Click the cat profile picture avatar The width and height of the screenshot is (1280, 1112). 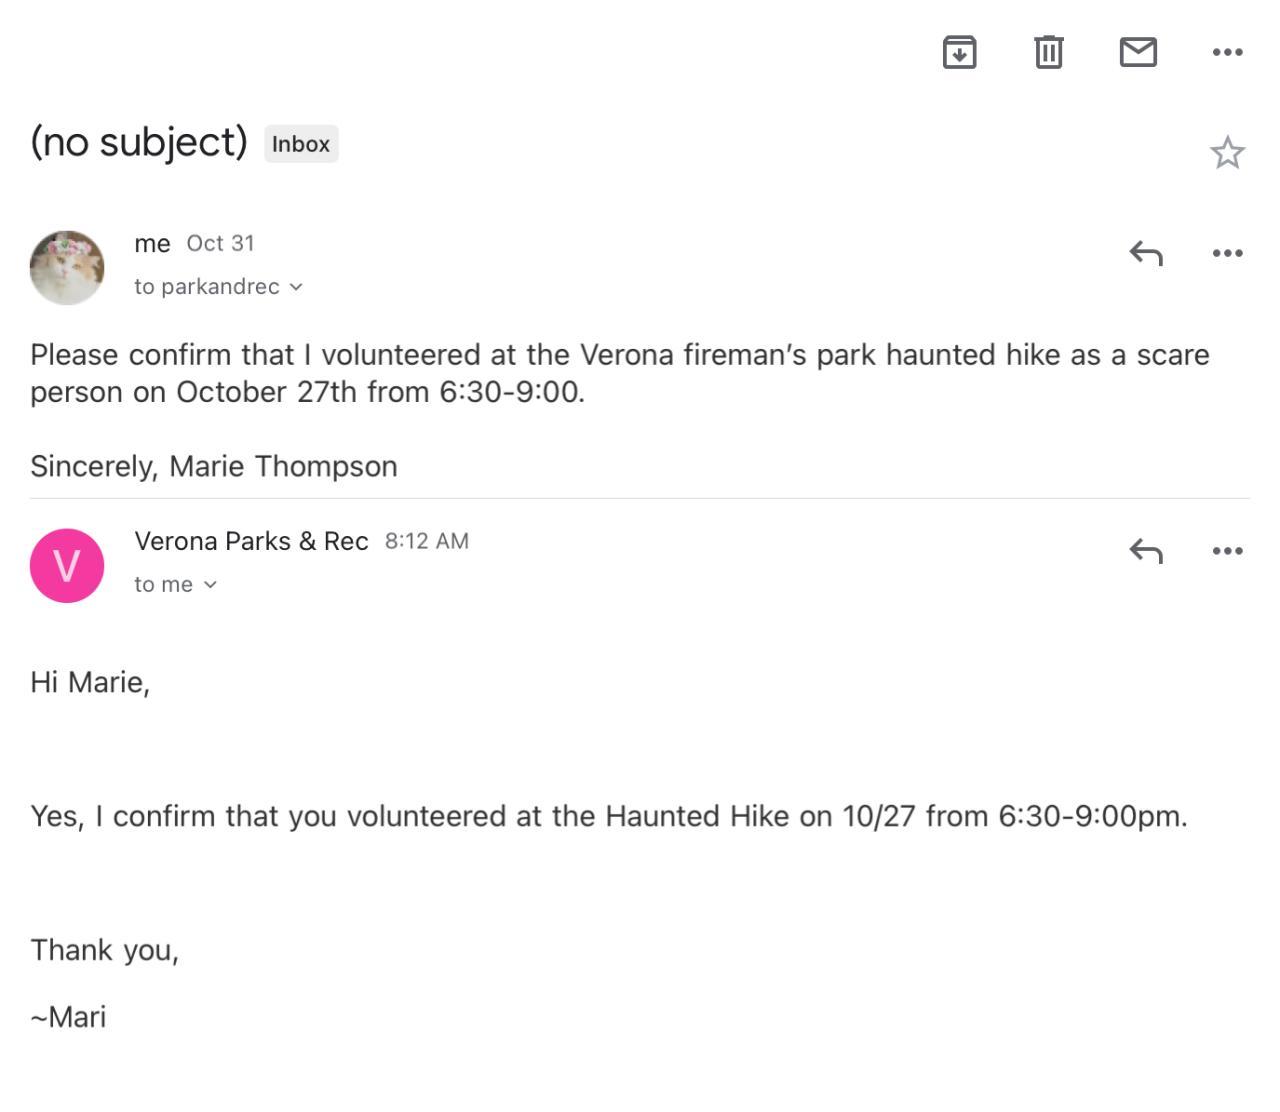(x=67, y=267)
